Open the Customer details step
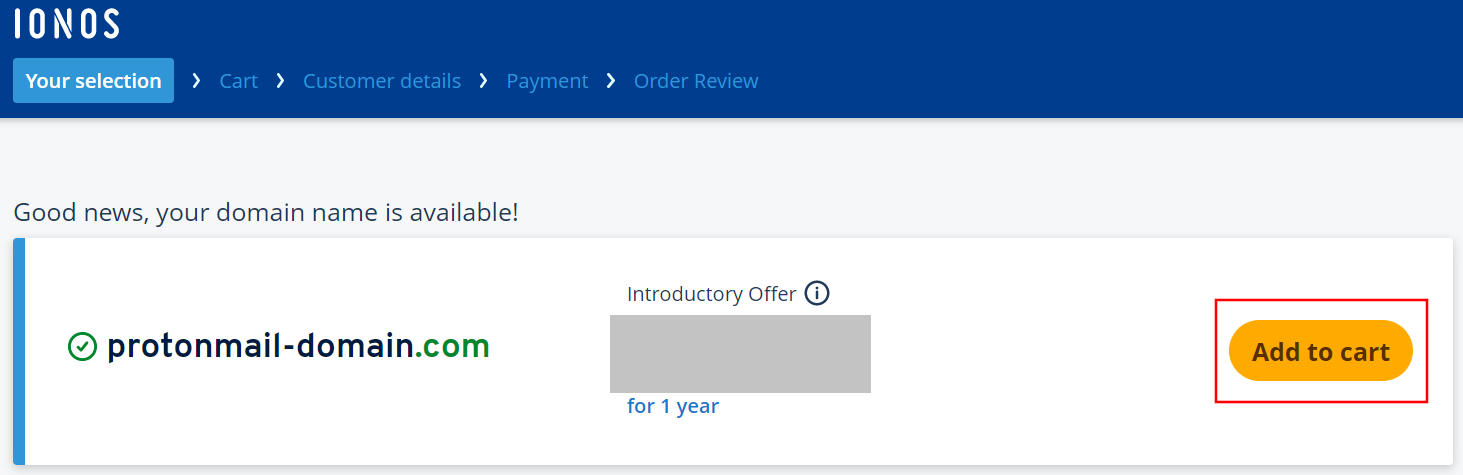The width and height of the screenshot is (1463, 475). coord(382,81)
